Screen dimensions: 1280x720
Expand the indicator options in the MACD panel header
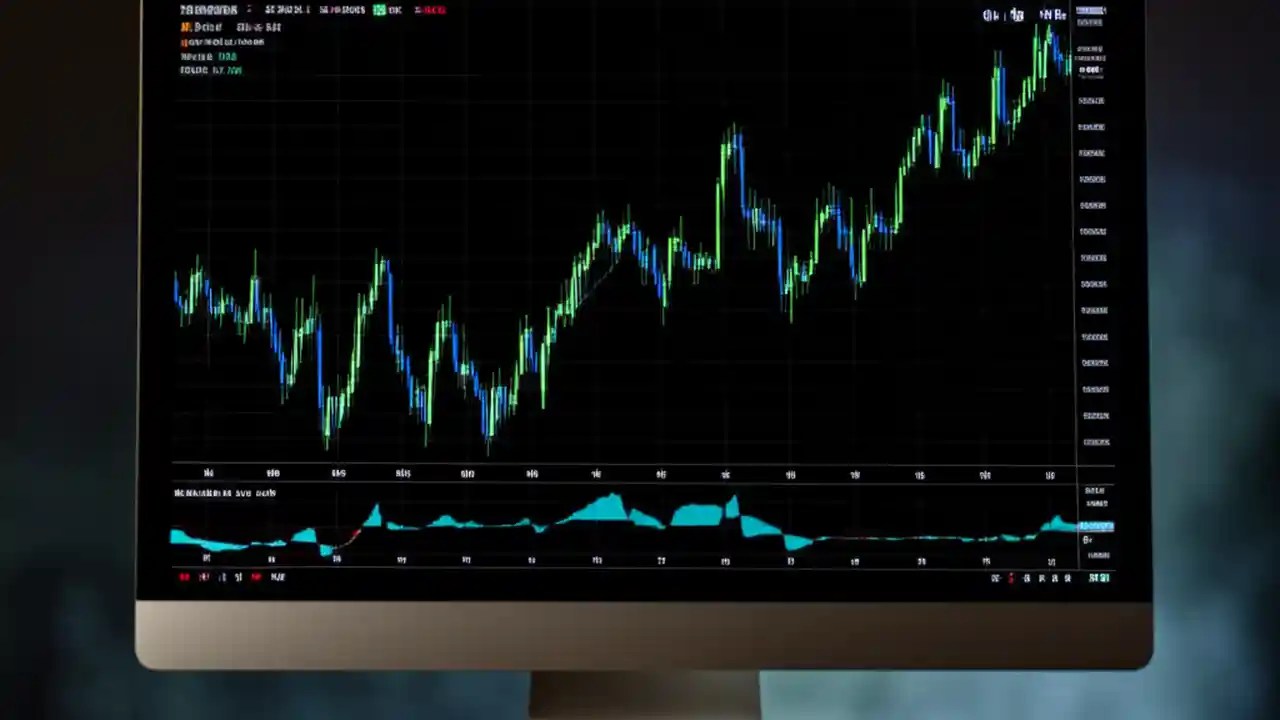[225, 492]
